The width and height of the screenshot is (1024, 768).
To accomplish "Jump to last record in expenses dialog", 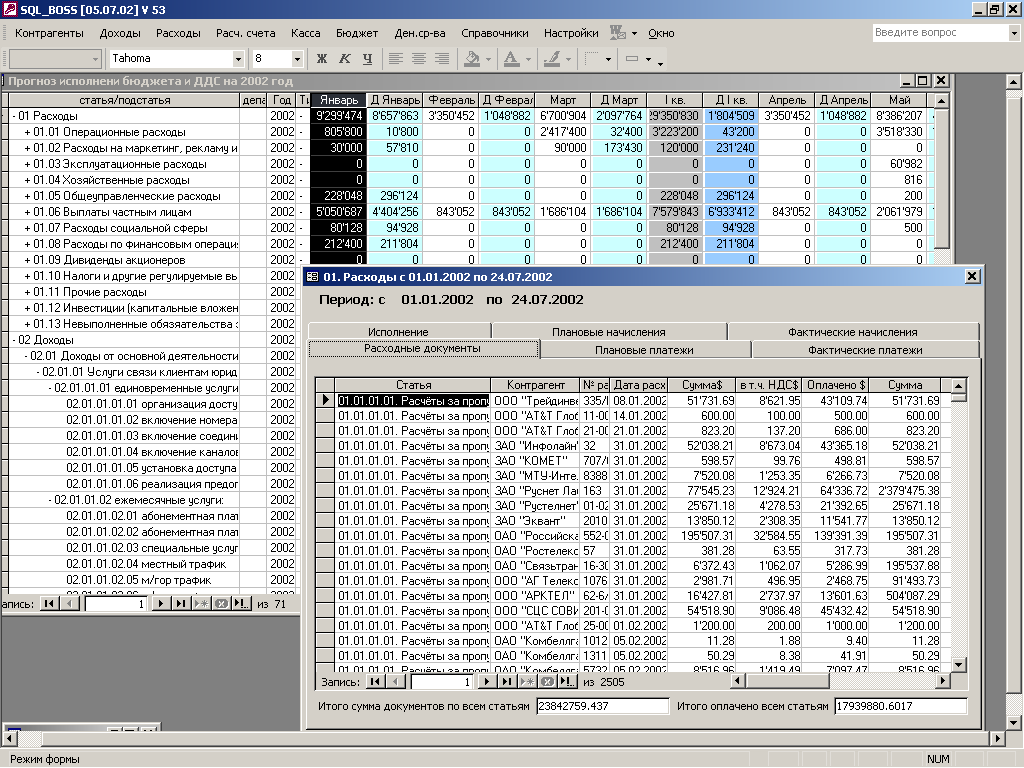I will coord(507,682).
